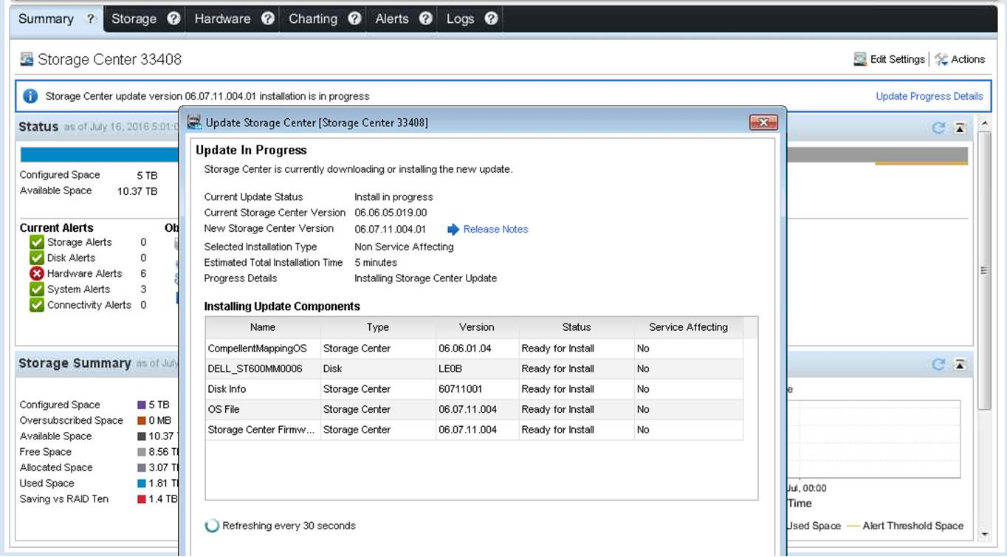Collapse the Status panel
This screenshot has width=1007, height=557.
(x=960, y=128)
